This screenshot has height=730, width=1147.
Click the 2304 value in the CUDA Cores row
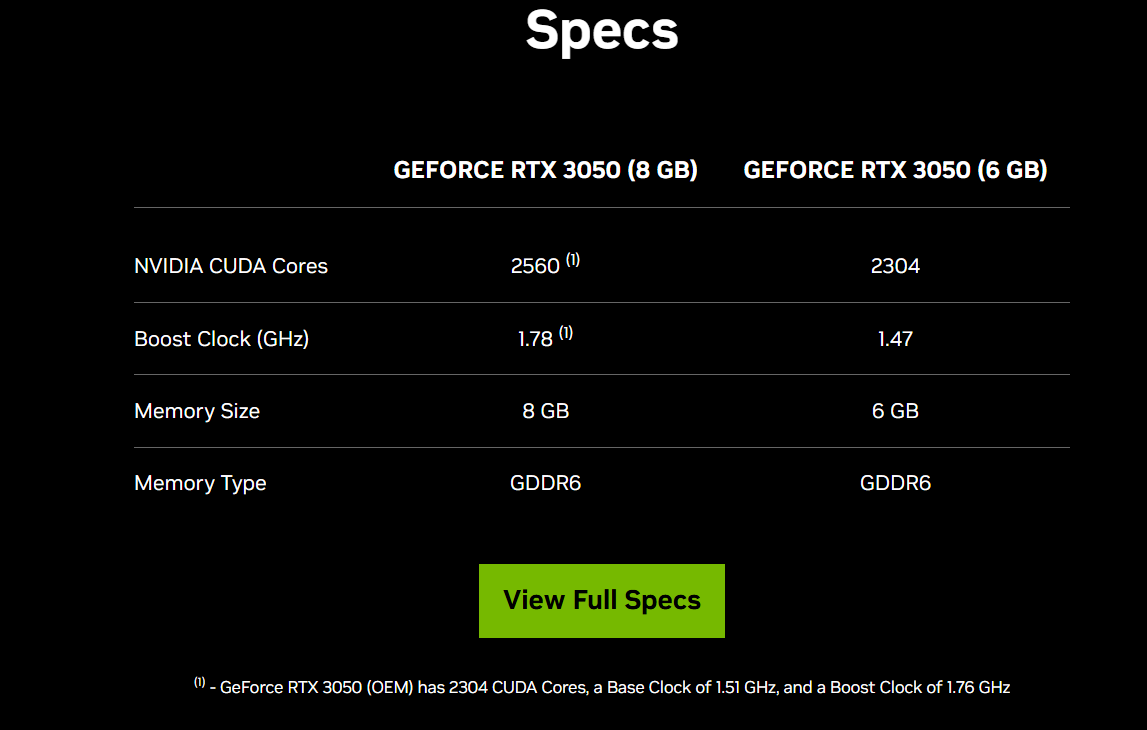tap(895, 266)
